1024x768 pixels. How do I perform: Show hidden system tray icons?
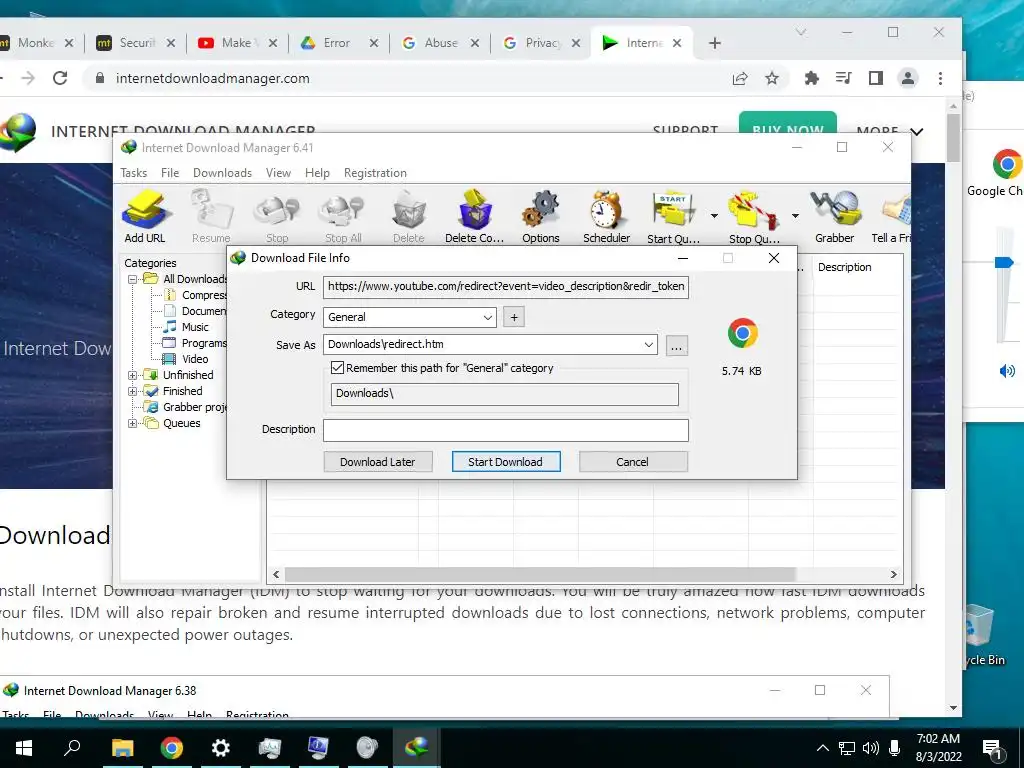click(823, 748)
